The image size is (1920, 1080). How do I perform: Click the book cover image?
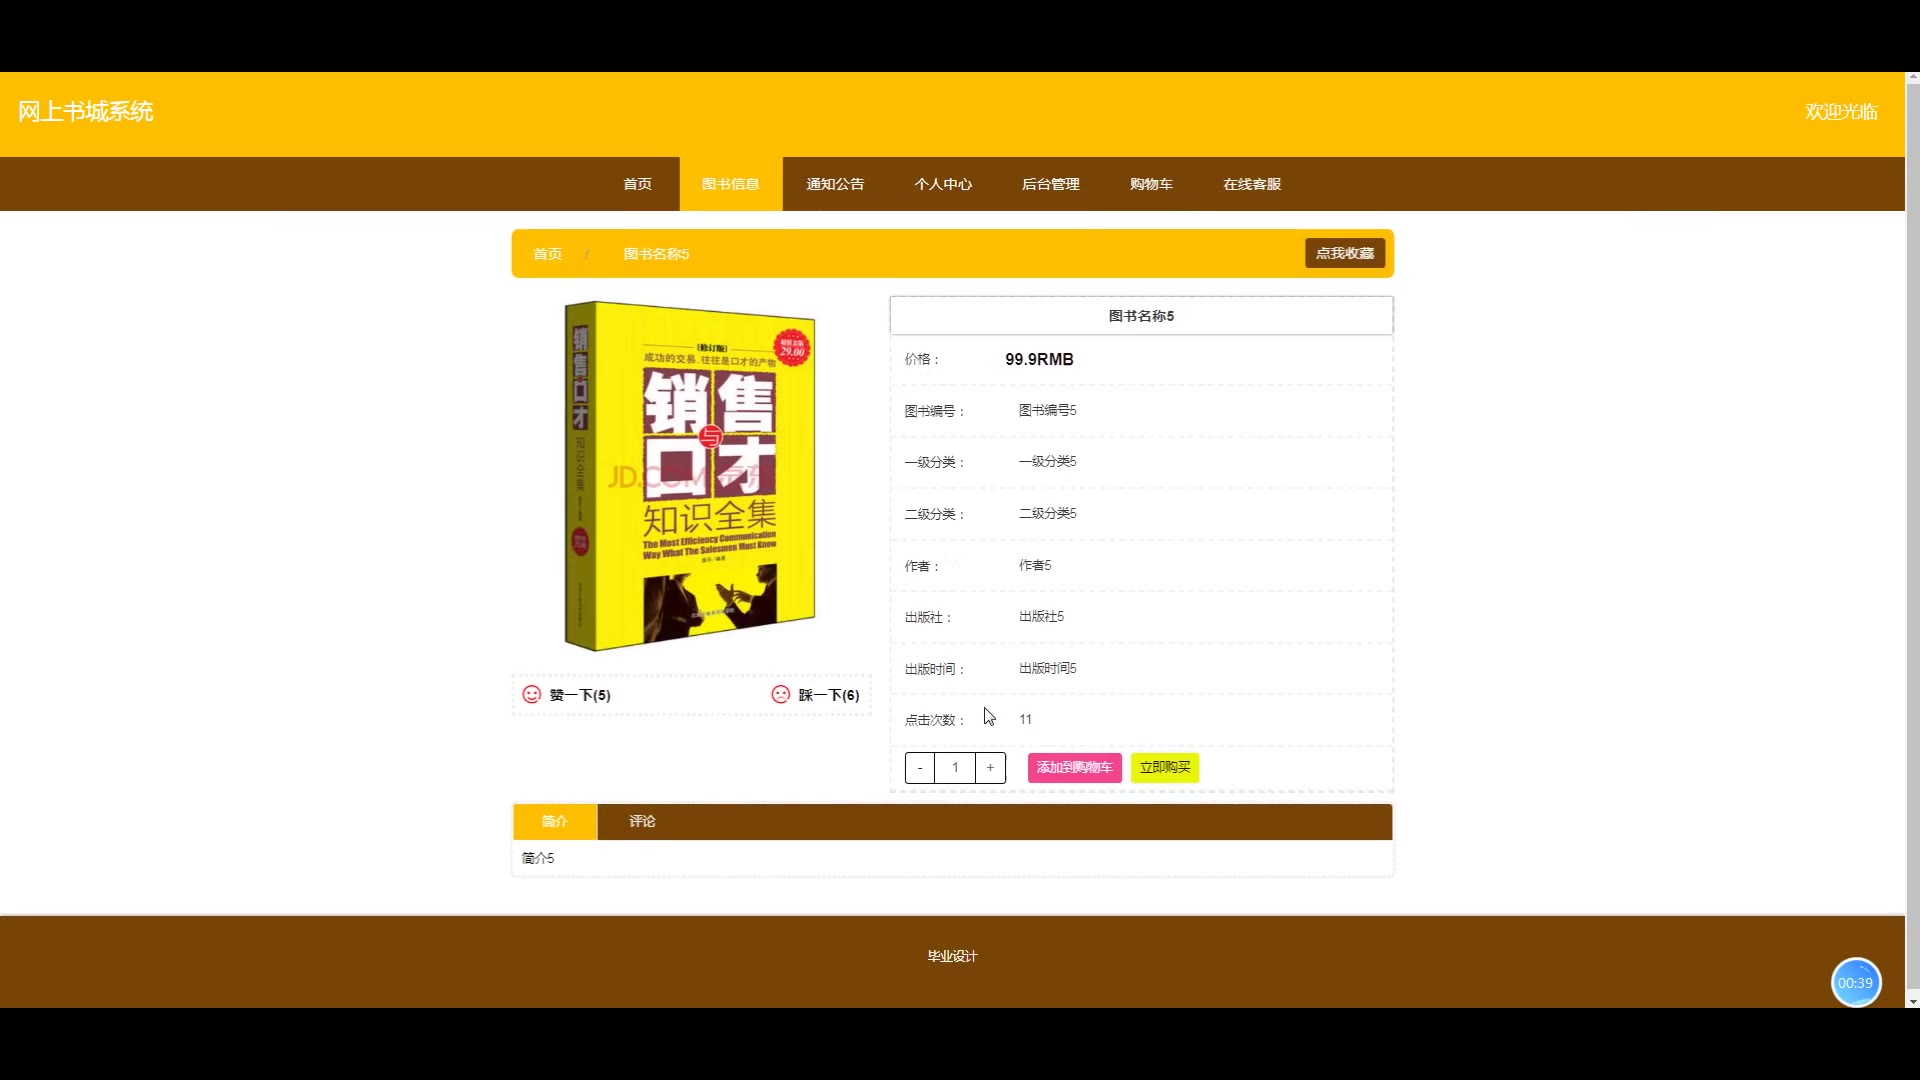coord(690,476)
